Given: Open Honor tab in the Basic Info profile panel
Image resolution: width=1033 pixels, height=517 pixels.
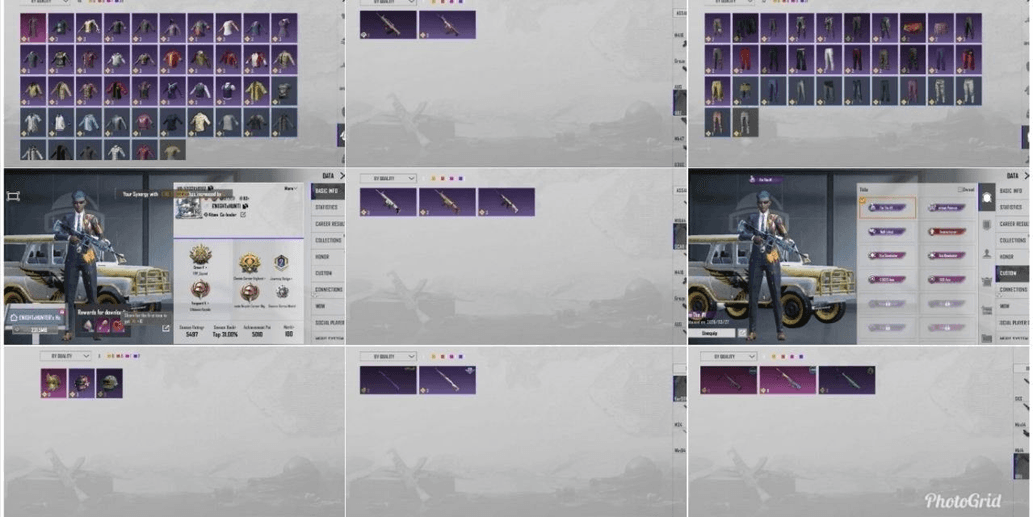Looking at the screenshot, I should tap(327, 257).
